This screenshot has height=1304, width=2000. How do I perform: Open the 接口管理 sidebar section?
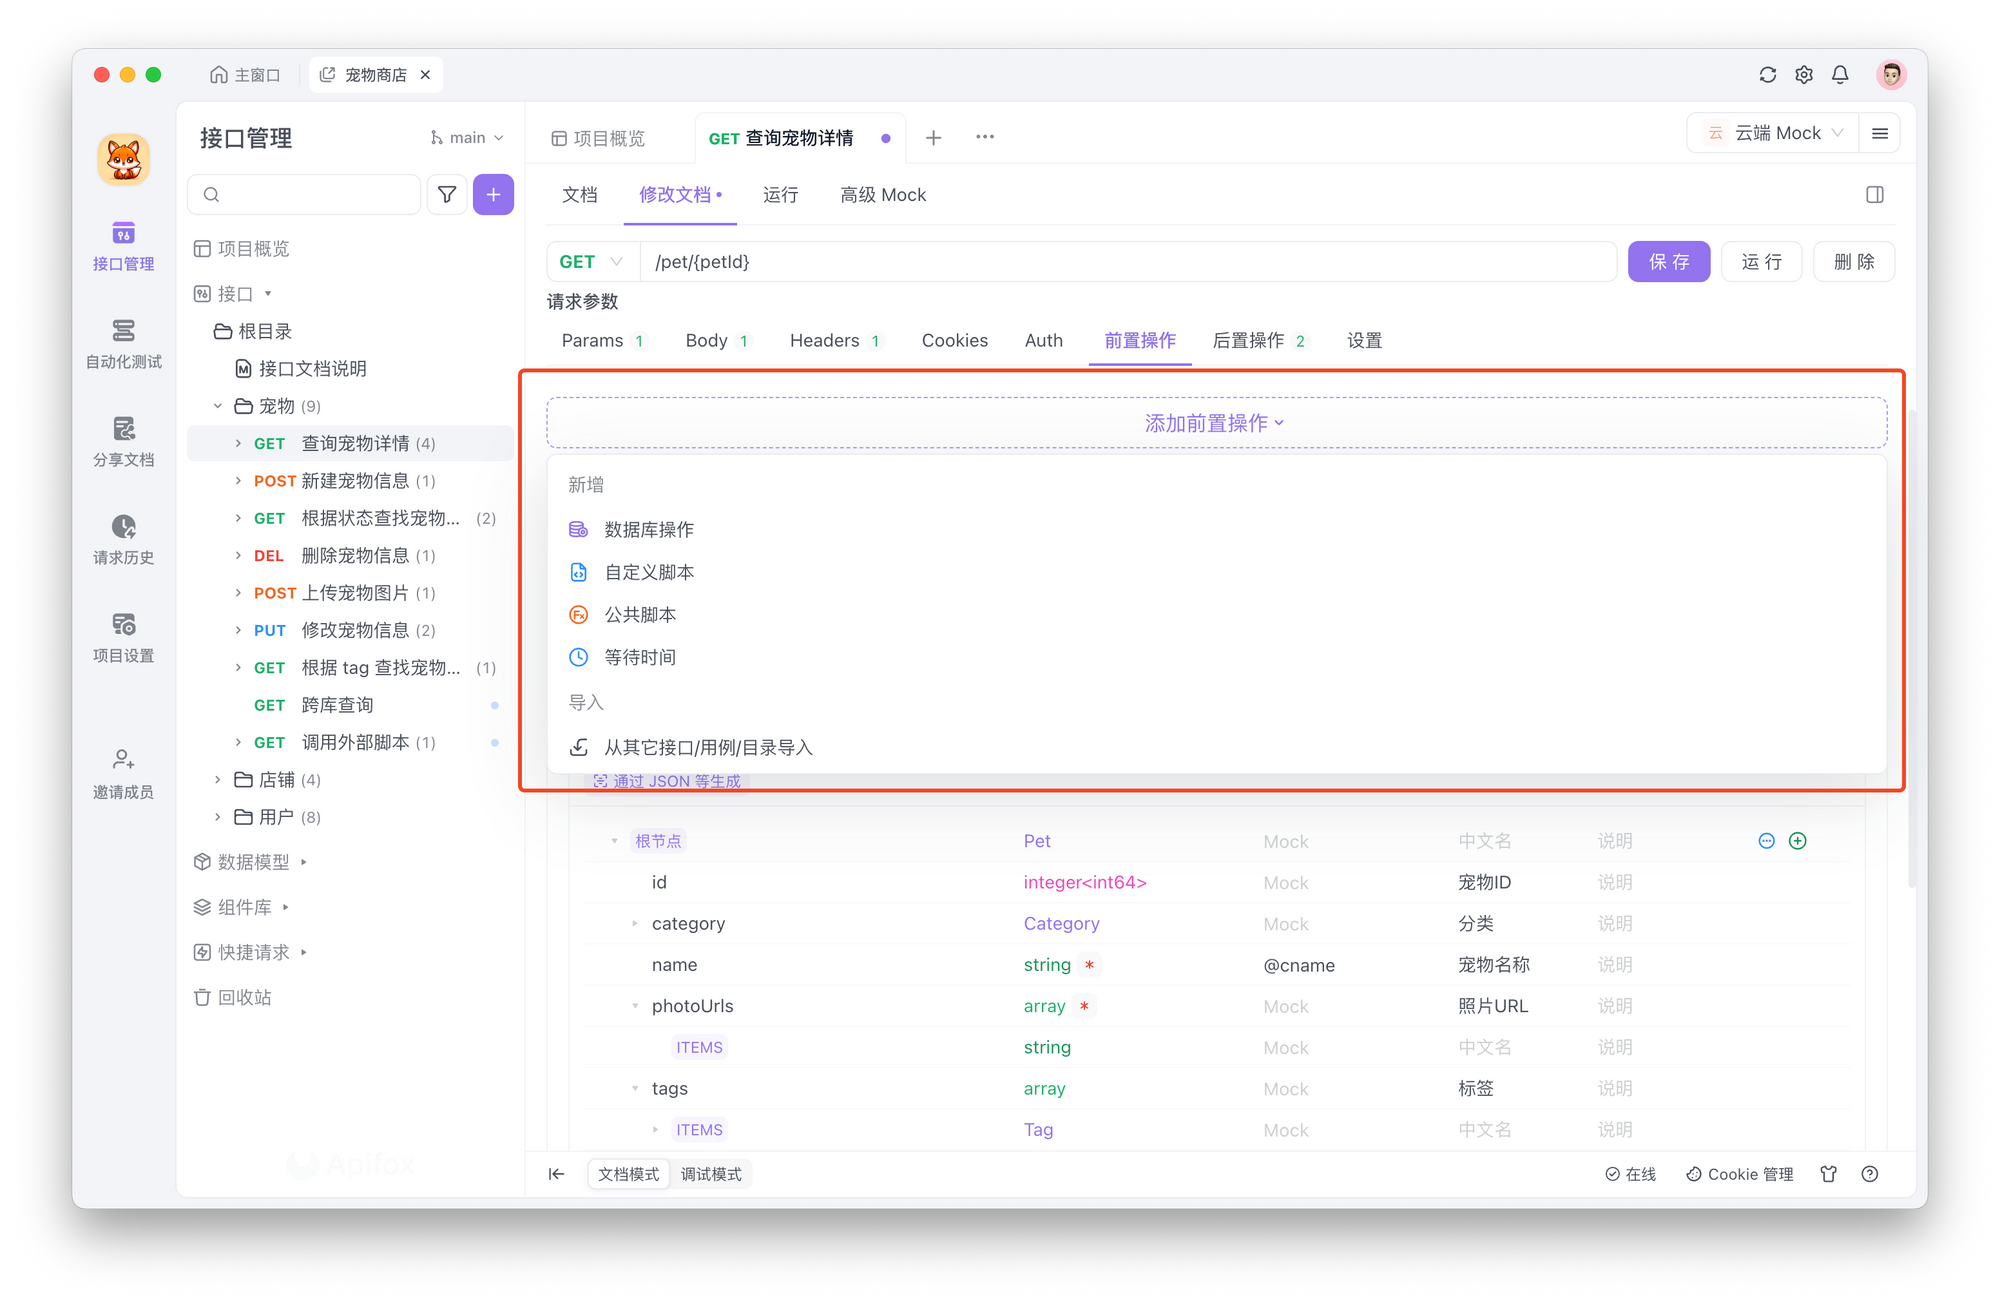[x=123, y=246]
